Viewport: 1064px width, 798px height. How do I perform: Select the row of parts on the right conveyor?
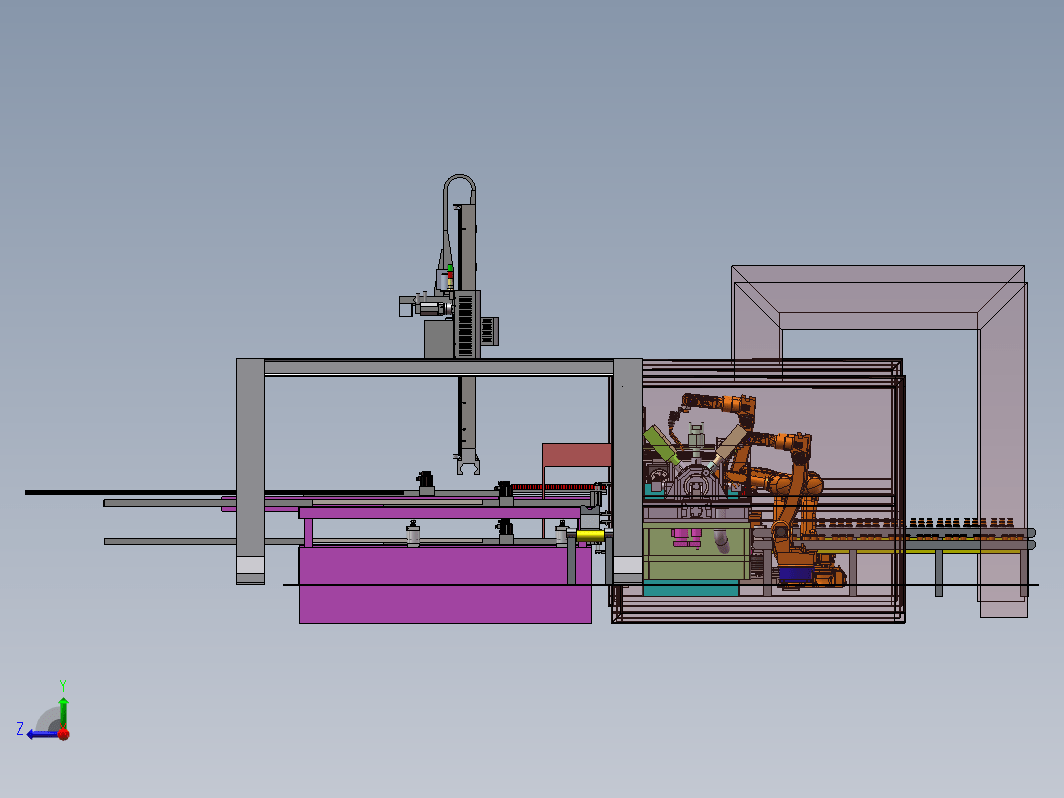[916, 523]
